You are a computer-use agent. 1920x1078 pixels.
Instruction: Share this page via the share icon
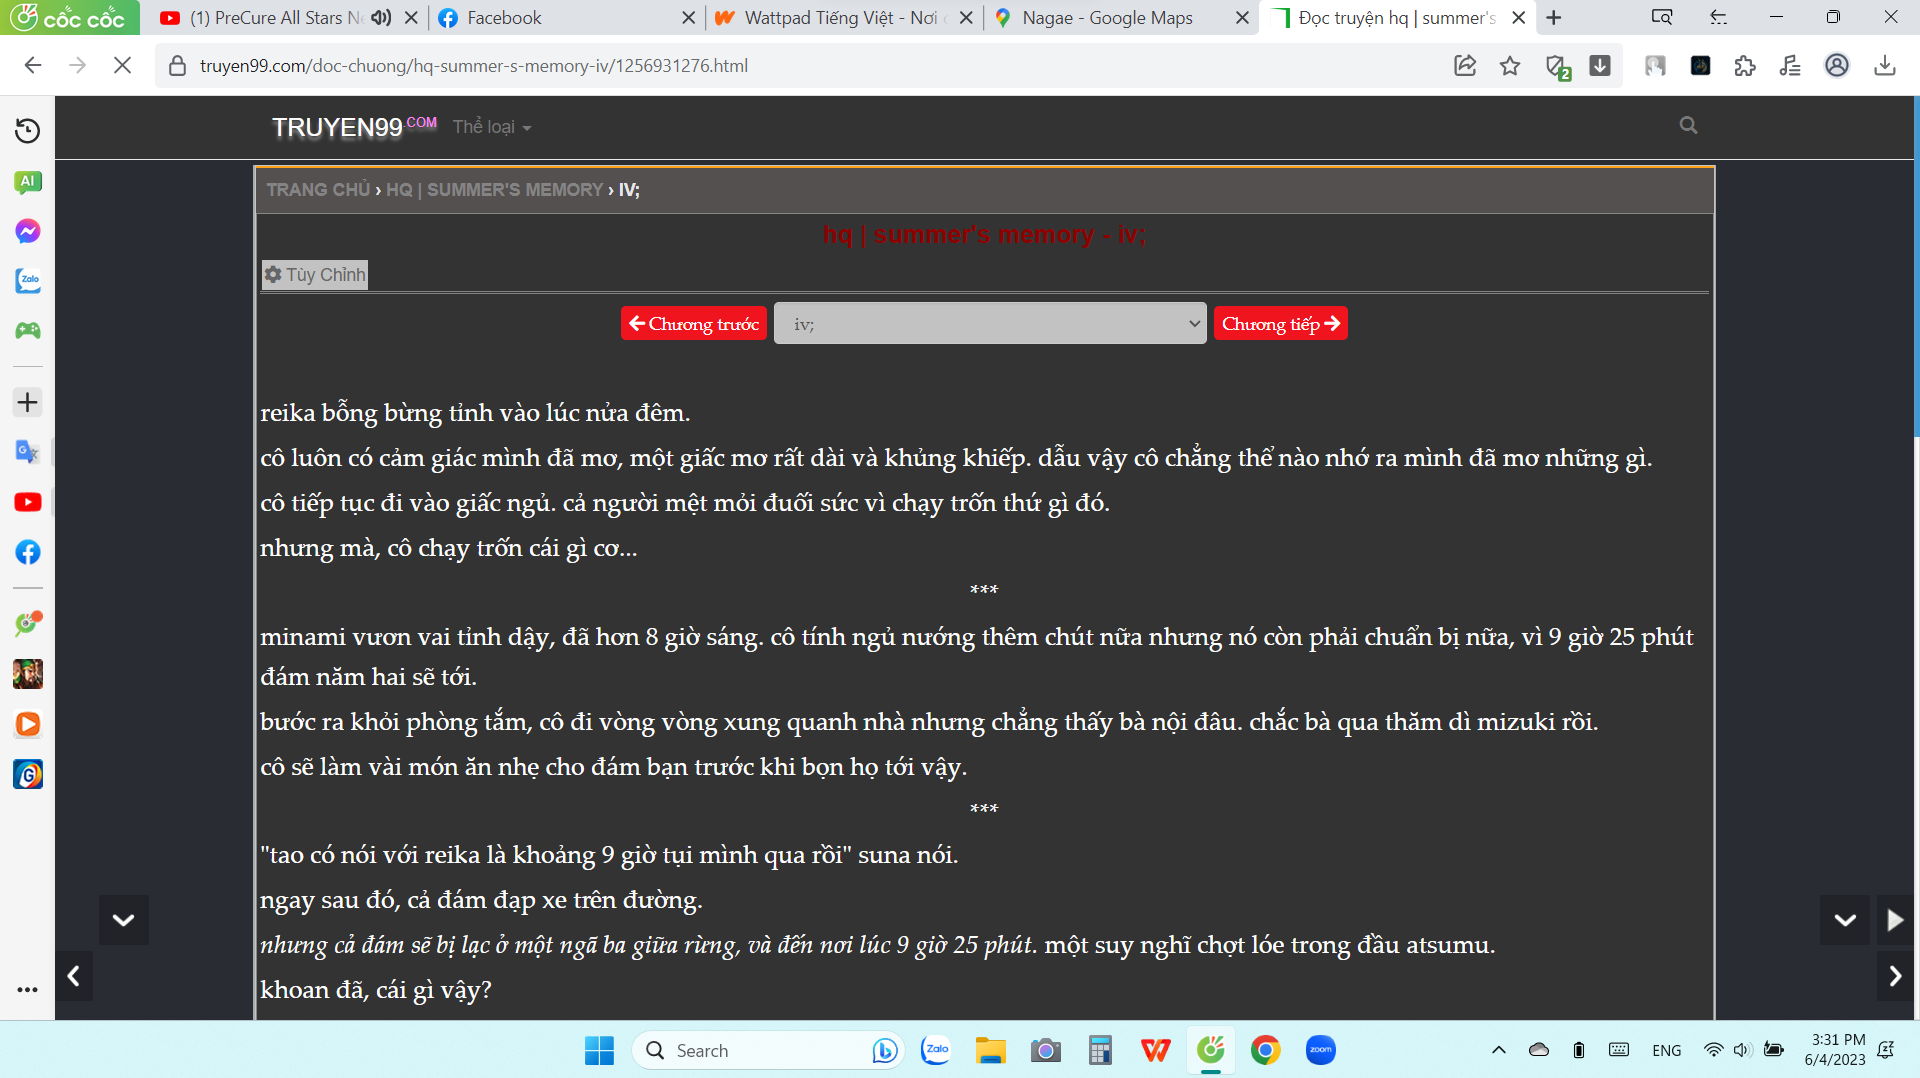[x=1465, y=66]
